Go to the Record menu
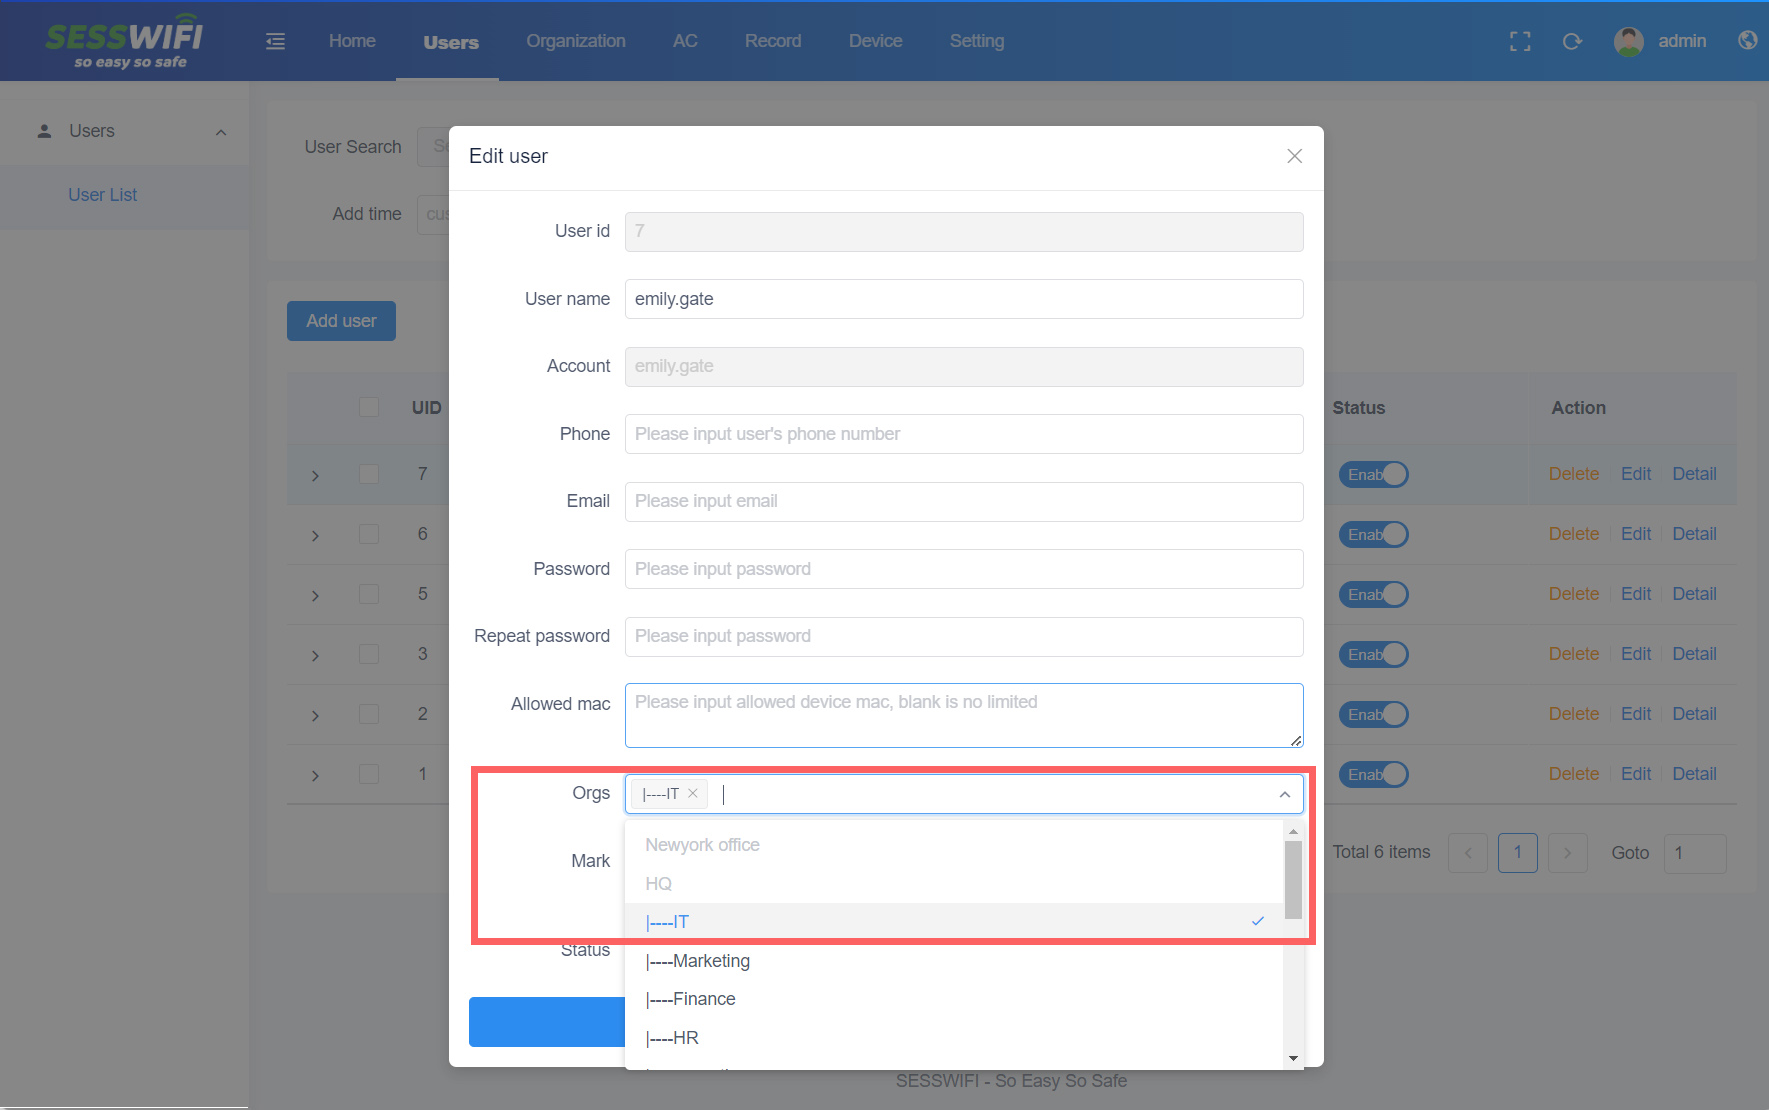Viewport: 1769px width, 1110px height. 773,41
